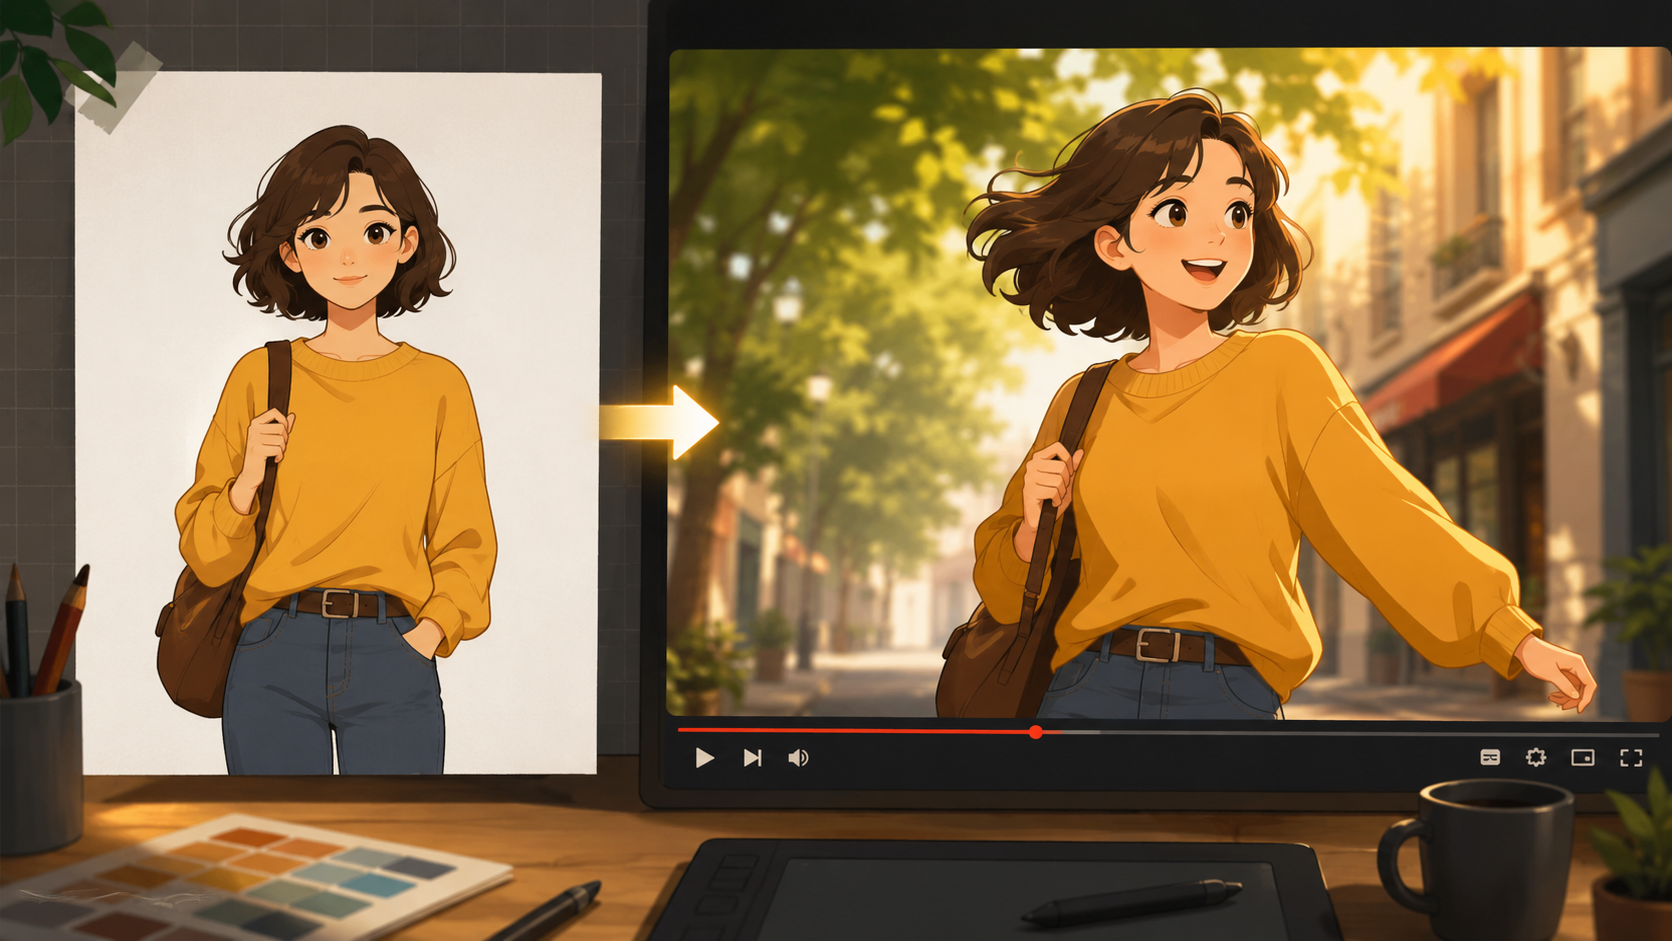This screenshot has height=941, width=1672.
Task: Click the play button in the video player
Action: coord(704,758)
